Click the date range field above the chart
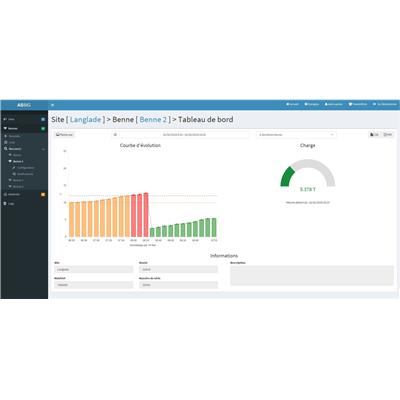The width and height of the screenshot is (400, 400). click(184, 135)
